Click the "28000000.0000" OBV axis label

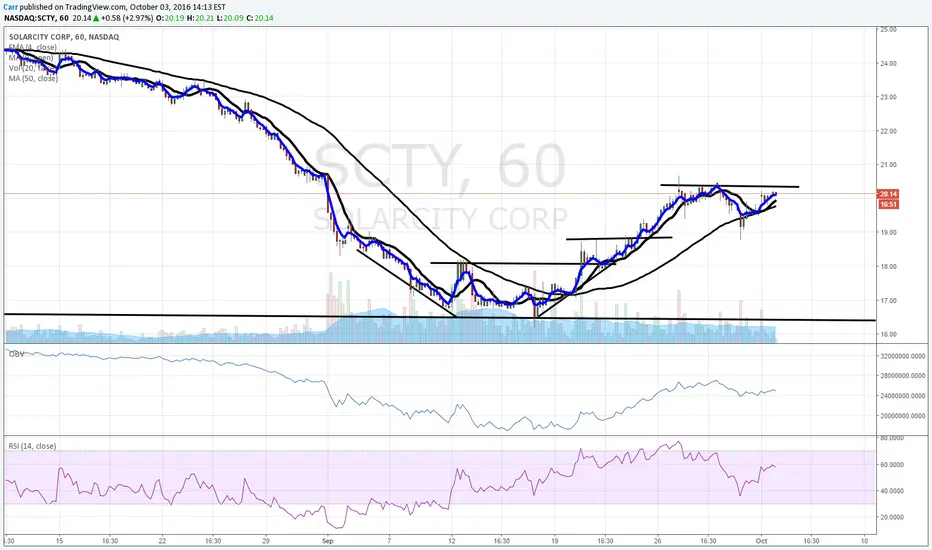point(903,375)
